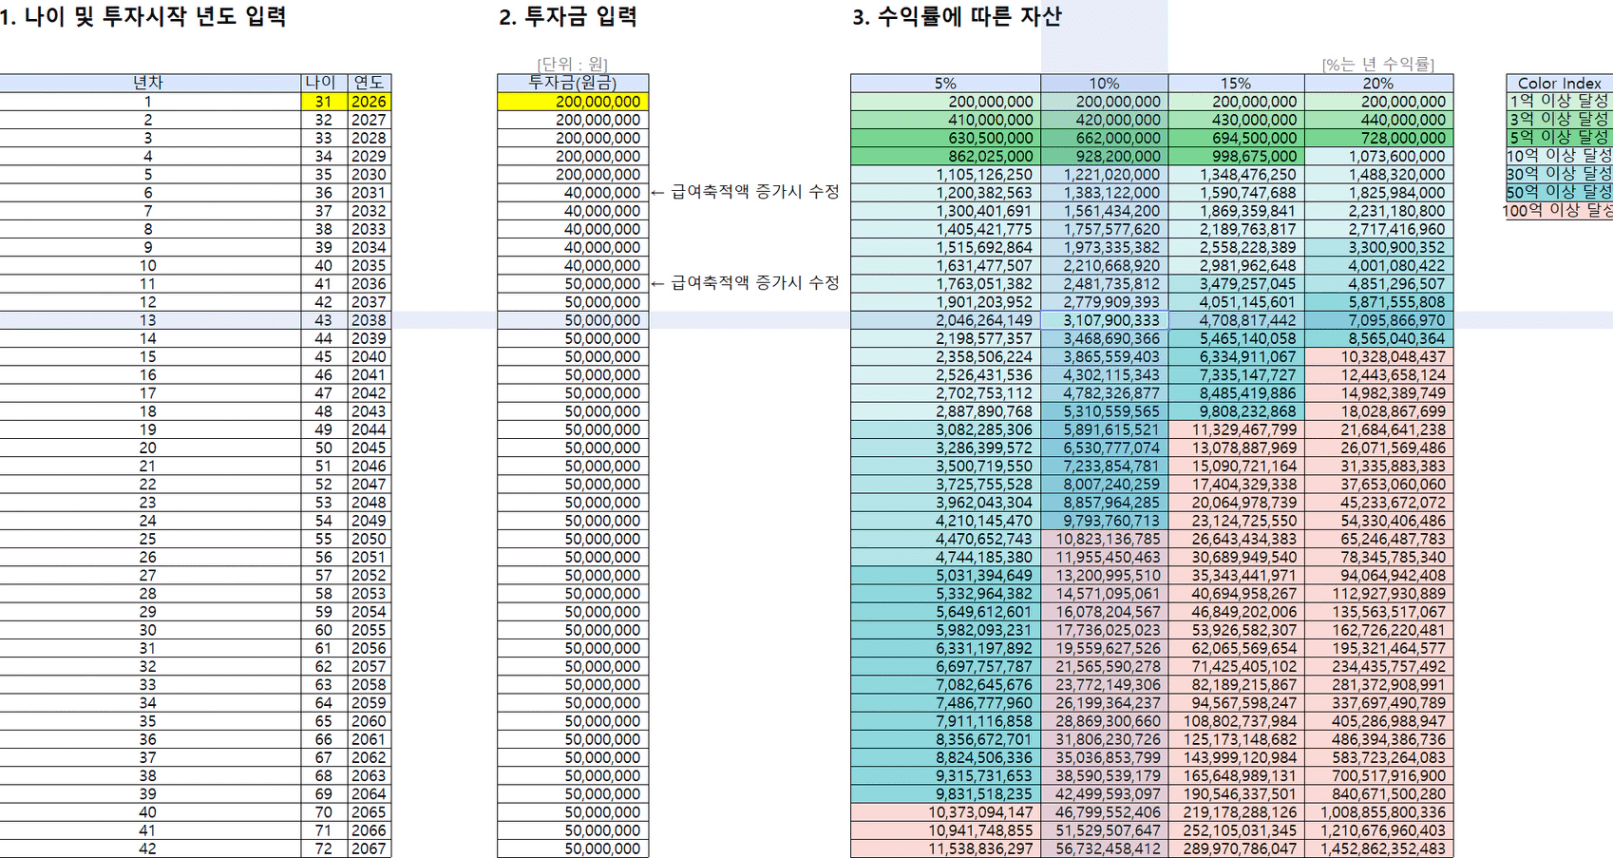Image resolution: width=1613 pixels, height=858 pixels.
Task: Click the cell showing 5,031,394,649
Action: coord(945,575)
